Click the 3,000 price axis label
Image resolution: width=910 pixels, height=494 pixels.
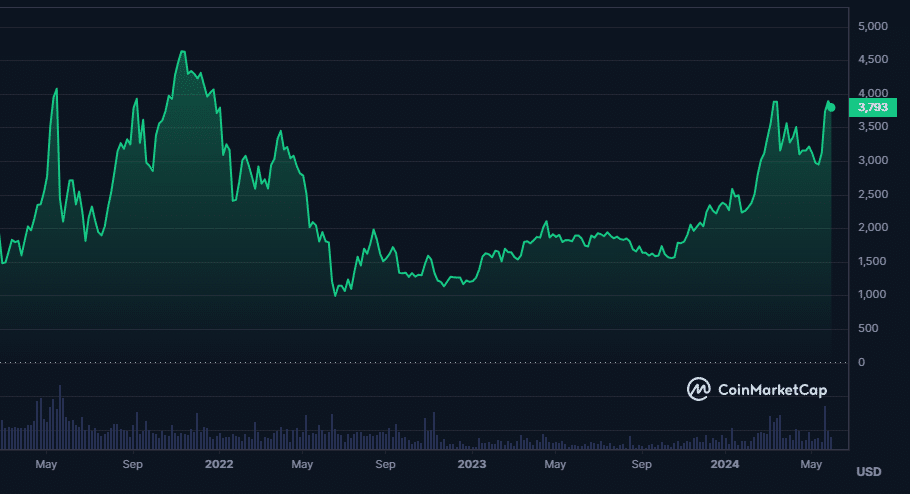[x=874, y=161]
